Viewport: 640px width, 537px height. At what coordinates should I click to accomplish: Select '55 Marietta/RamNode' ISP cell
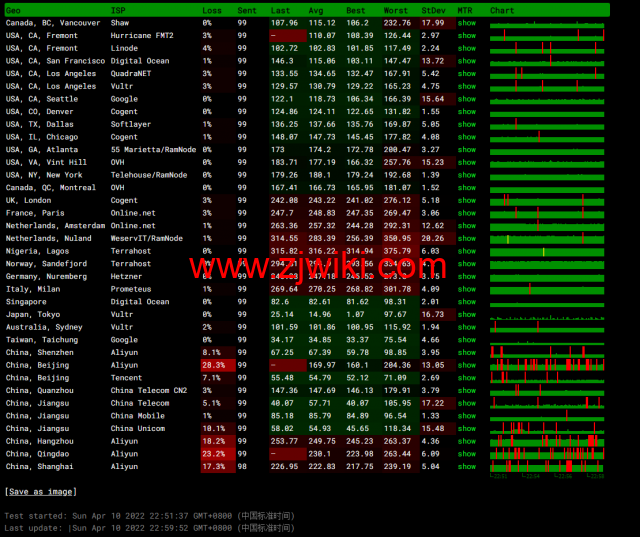click(x=153, y=150)
